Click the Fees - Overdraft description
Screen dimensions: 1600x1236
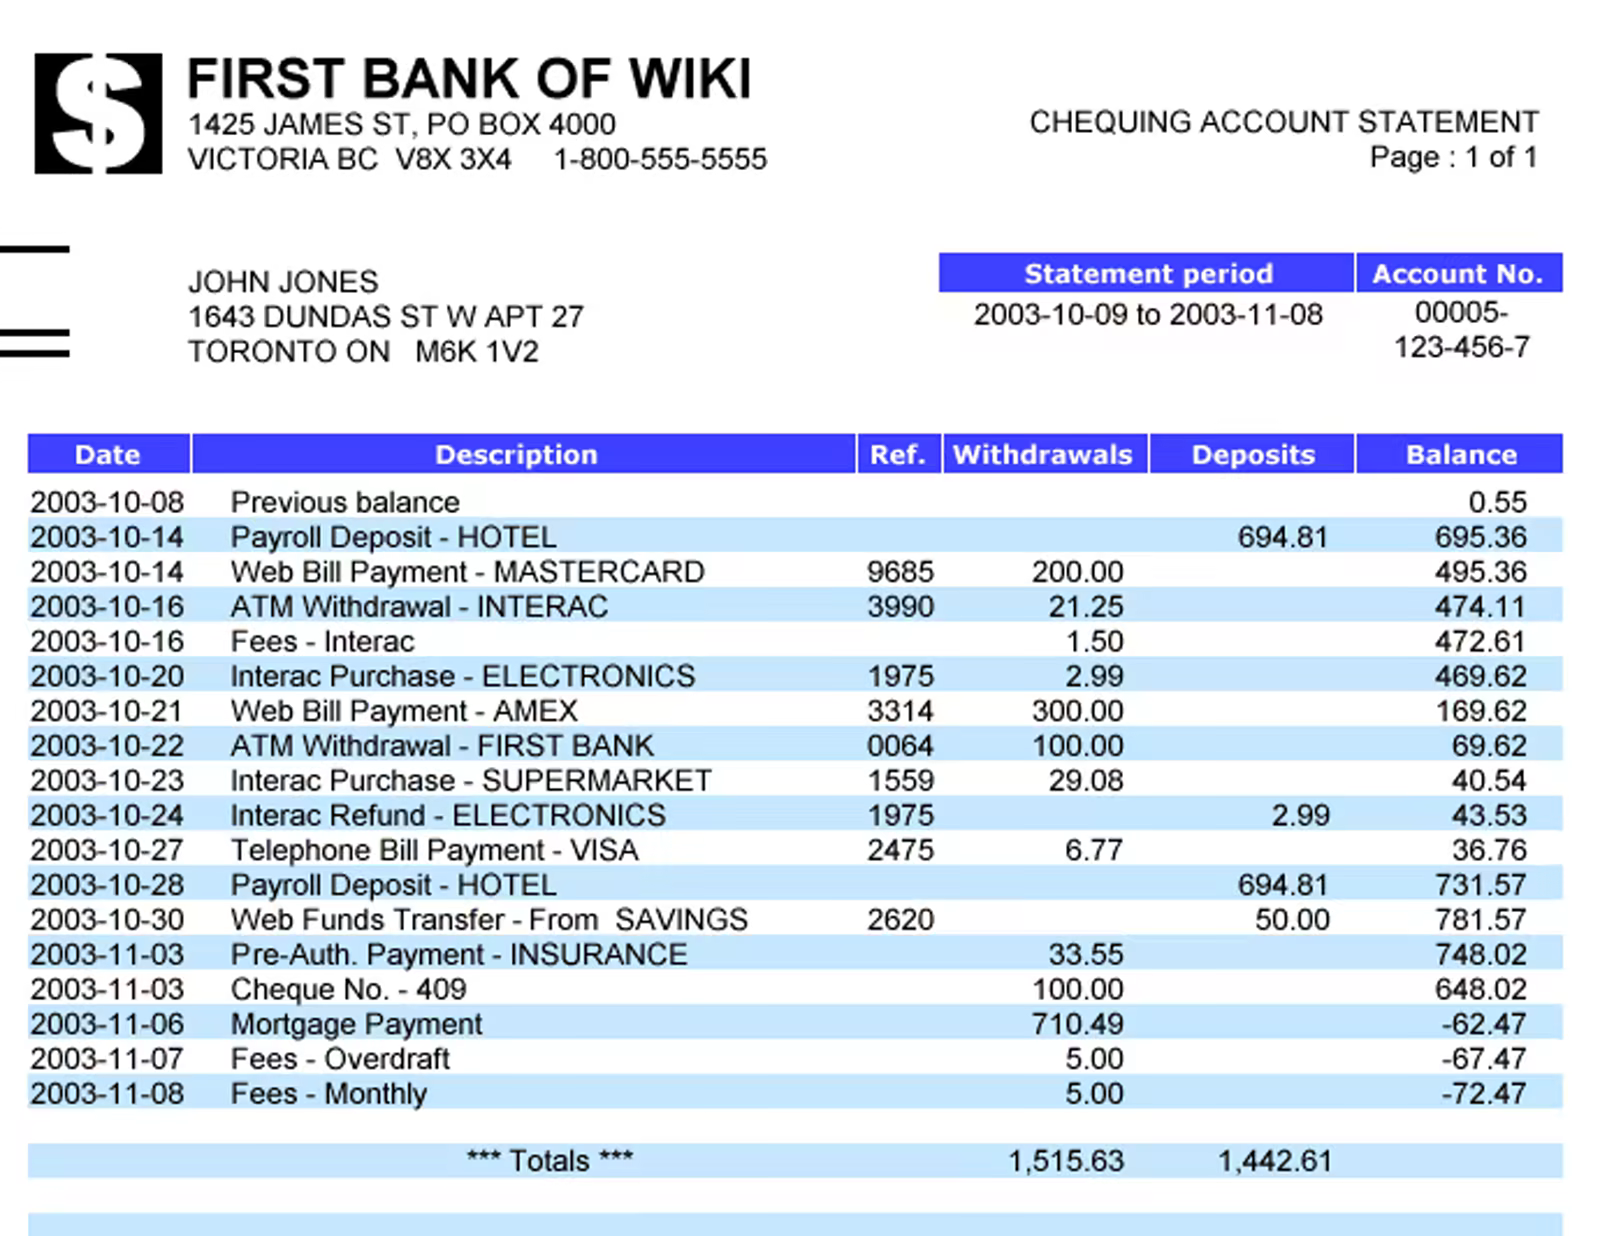340,1058
